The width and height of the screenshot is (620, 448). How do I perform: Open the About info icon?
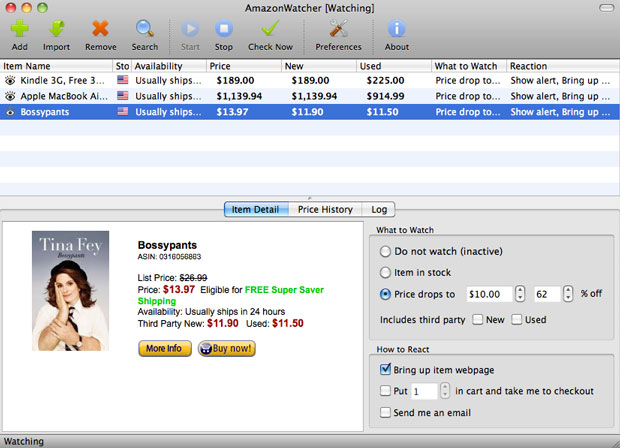[x=397, y=29]
